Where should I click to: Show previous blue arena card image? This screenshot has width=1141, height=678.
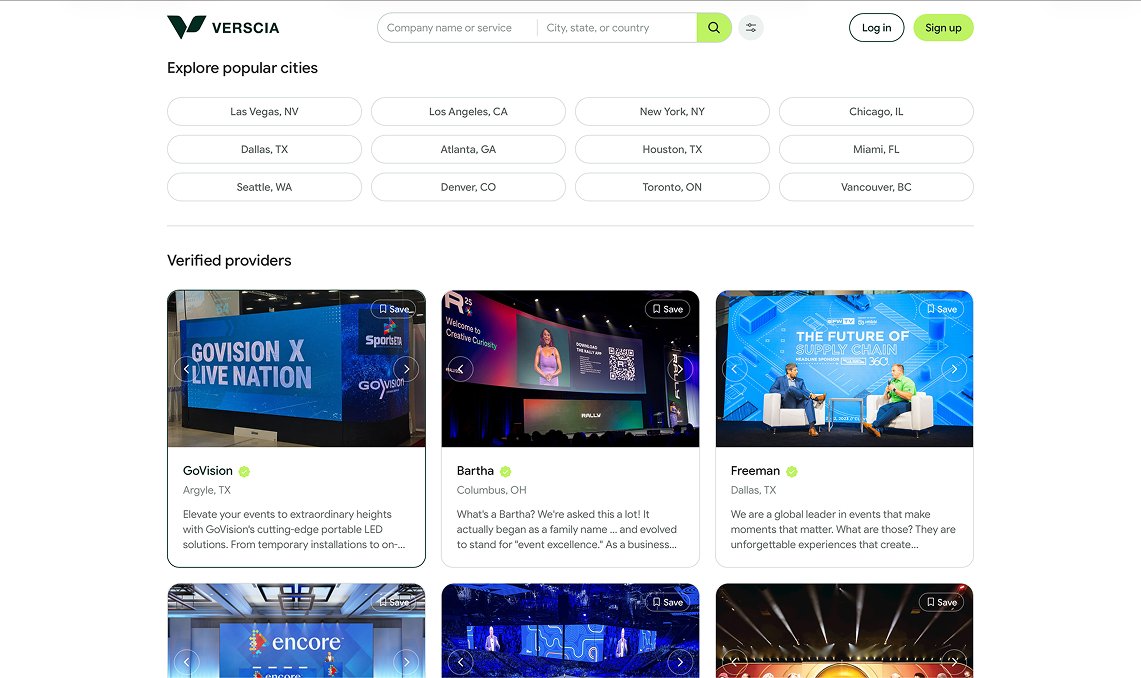pyautogui.click(x=461, y=662)
